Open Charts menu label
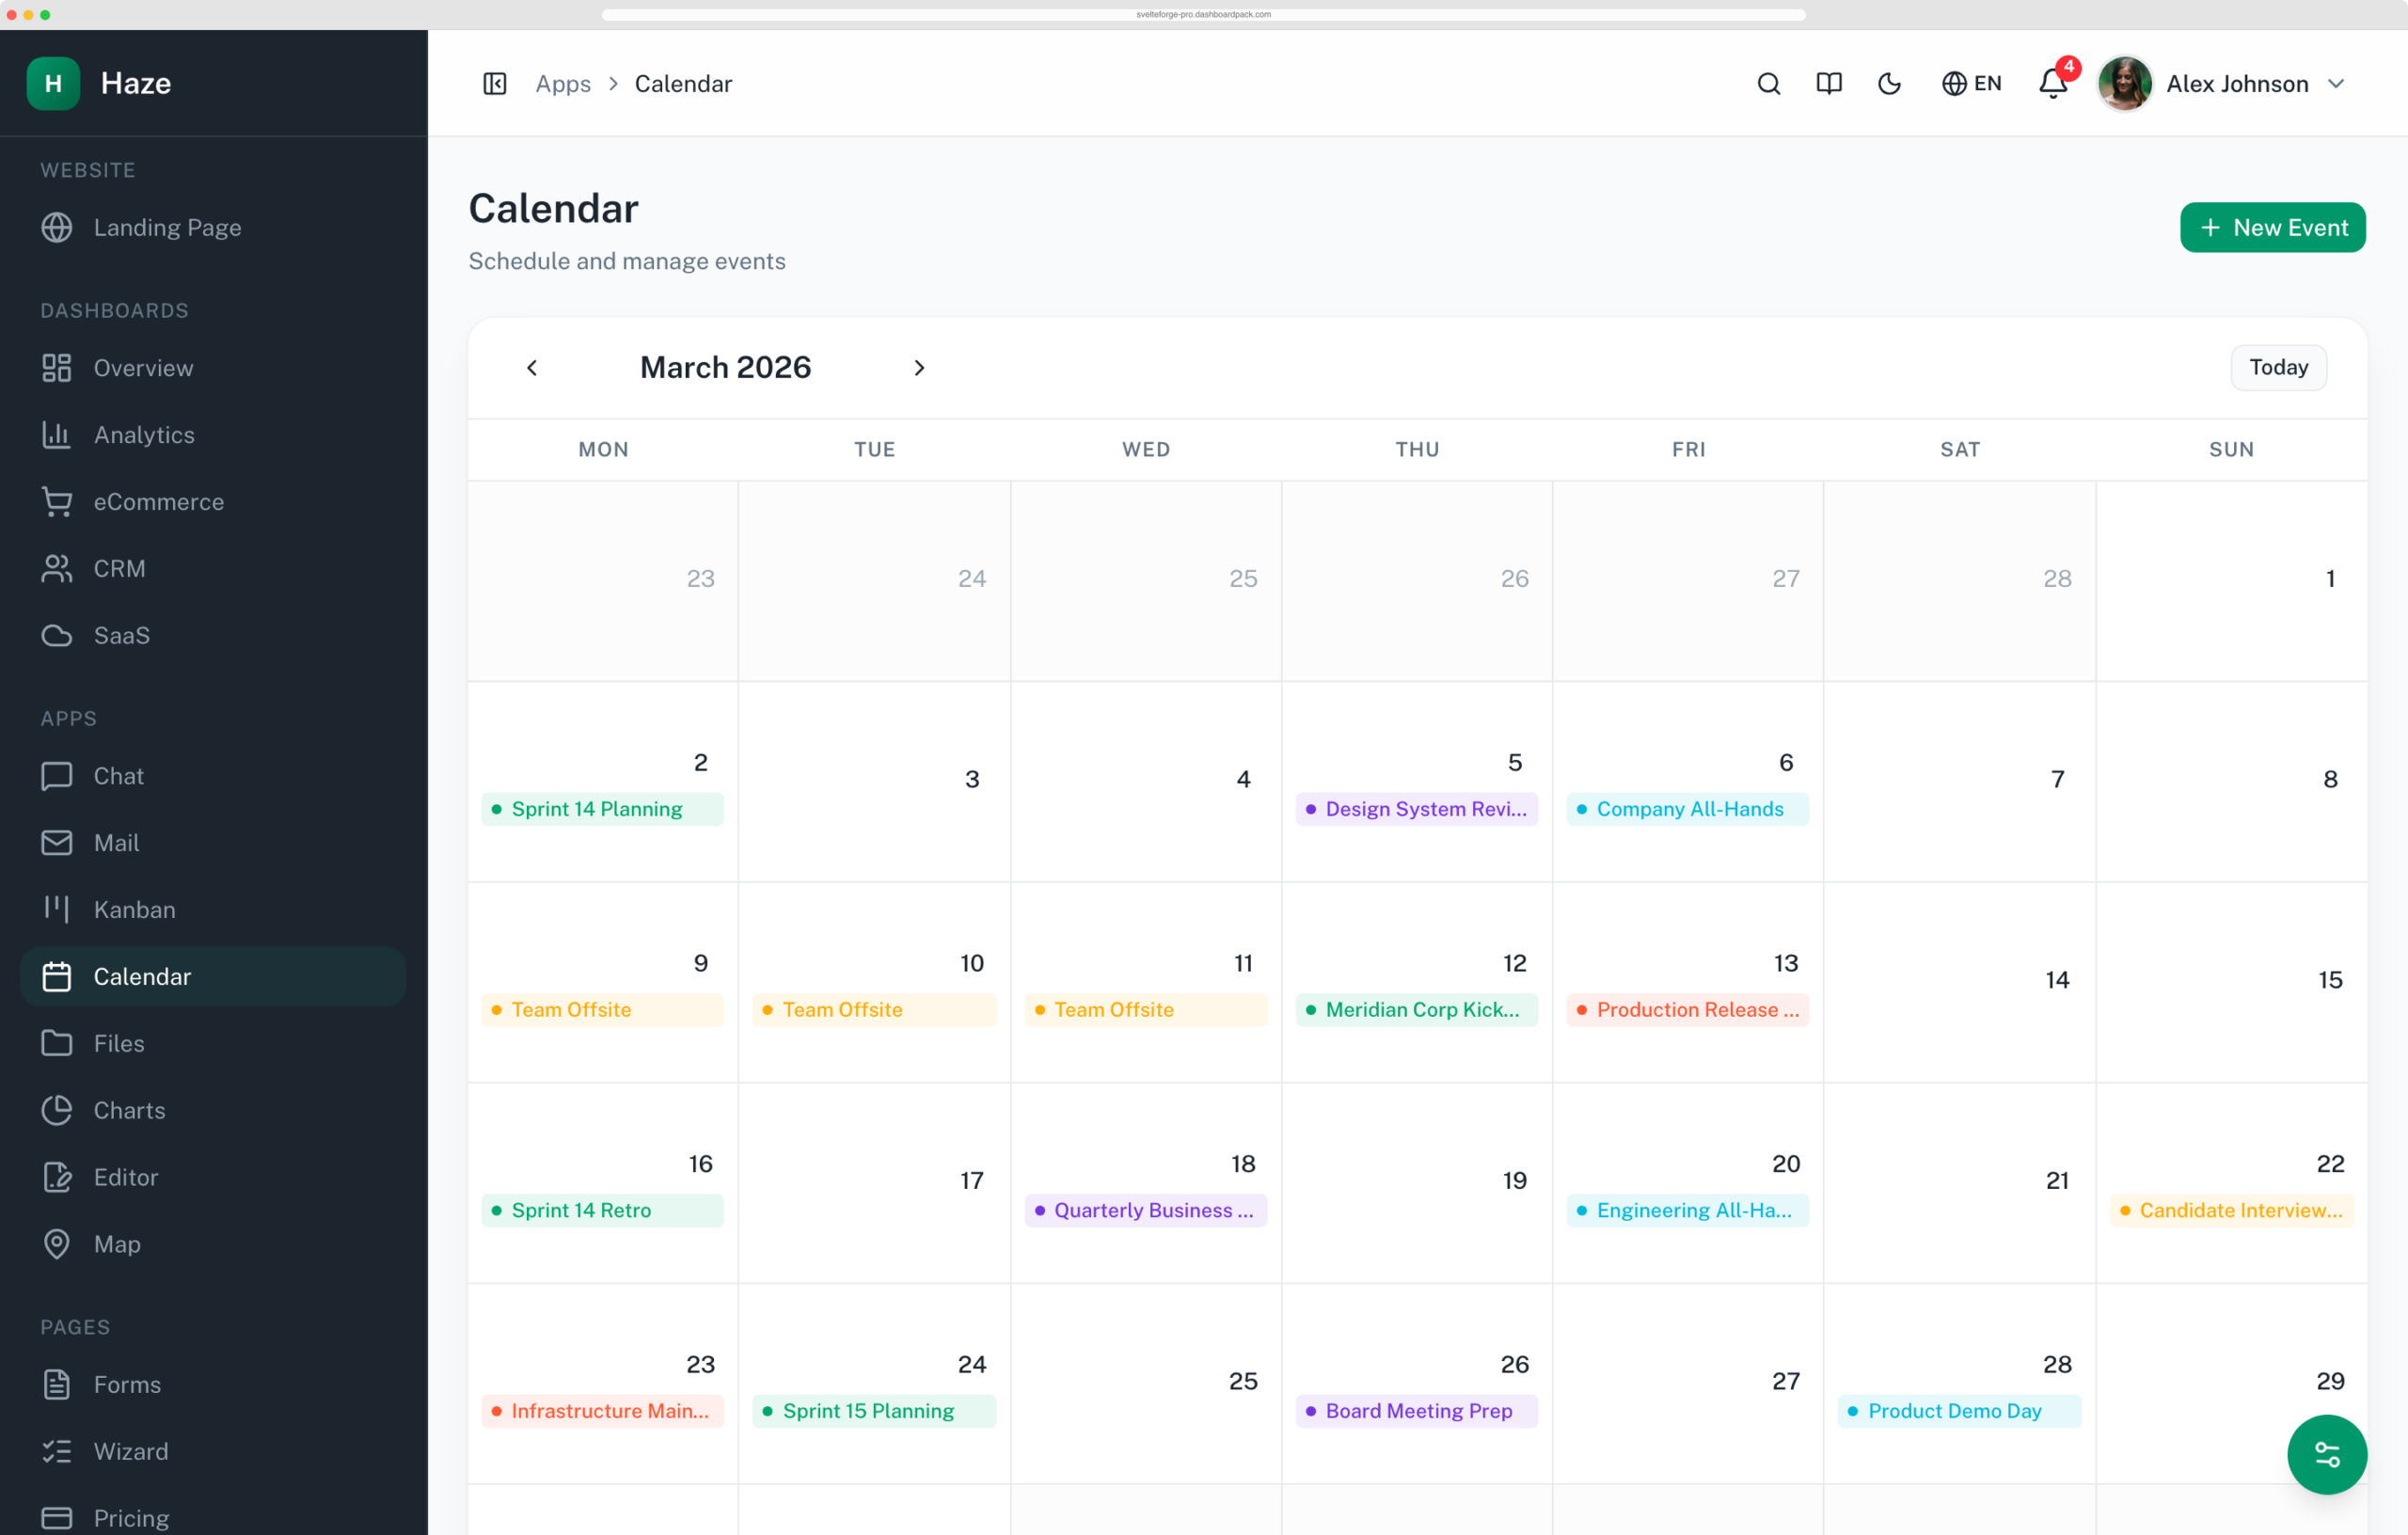 coord(130,1110)
